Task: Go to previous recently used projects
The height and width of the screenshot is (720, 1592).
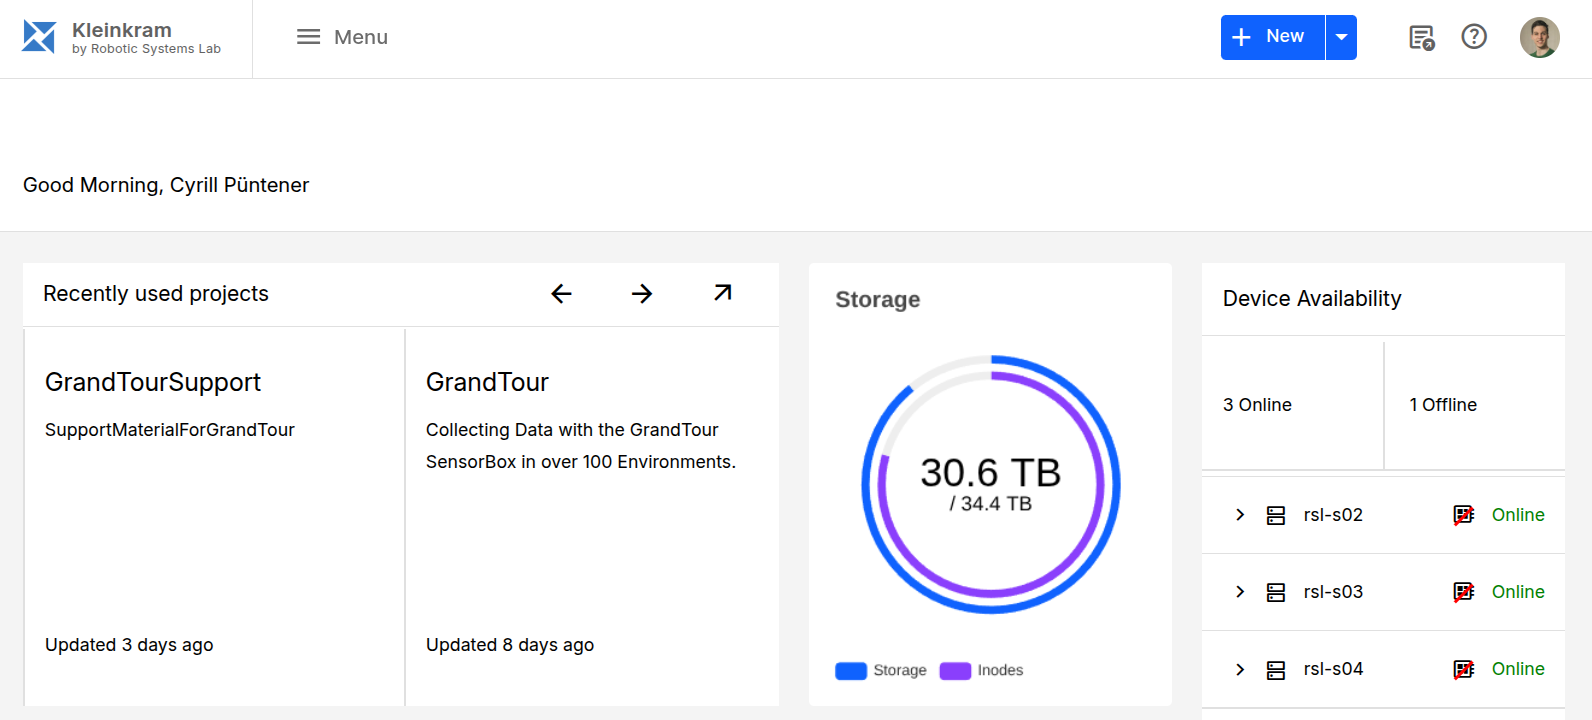Action: tap(561, 293)
